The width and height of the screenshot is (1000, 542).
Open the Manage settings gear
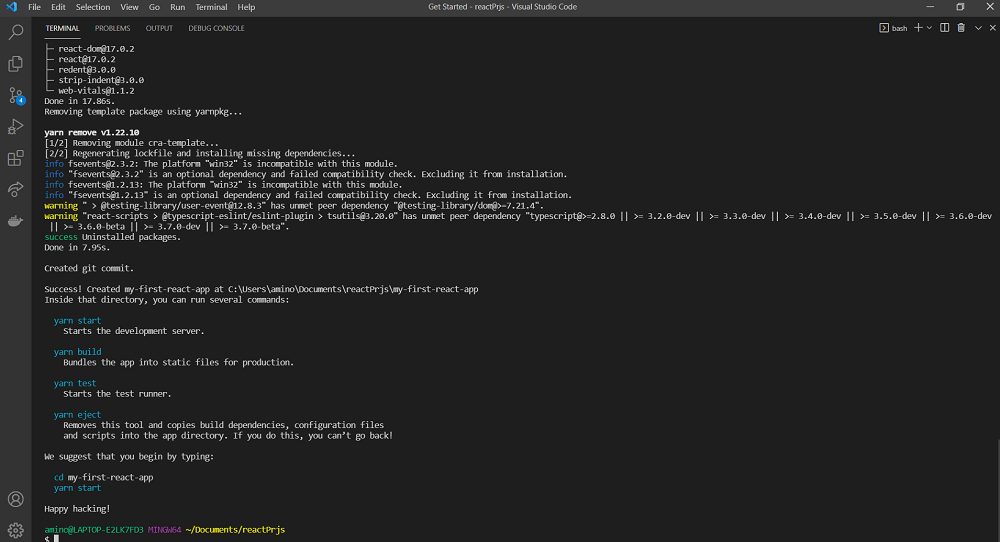point(15,530)
